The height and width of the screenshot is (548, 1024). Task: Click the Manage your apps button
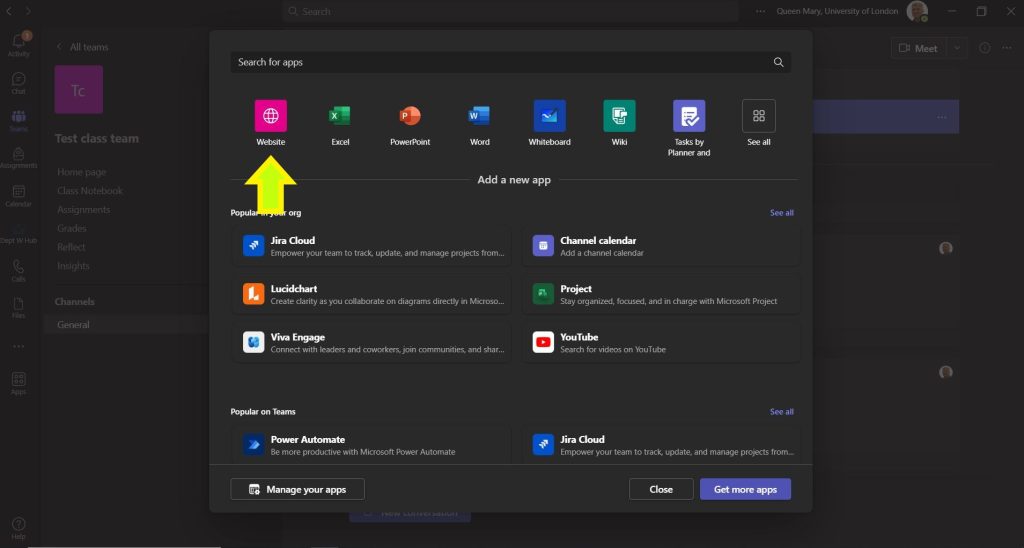point(297,489)
